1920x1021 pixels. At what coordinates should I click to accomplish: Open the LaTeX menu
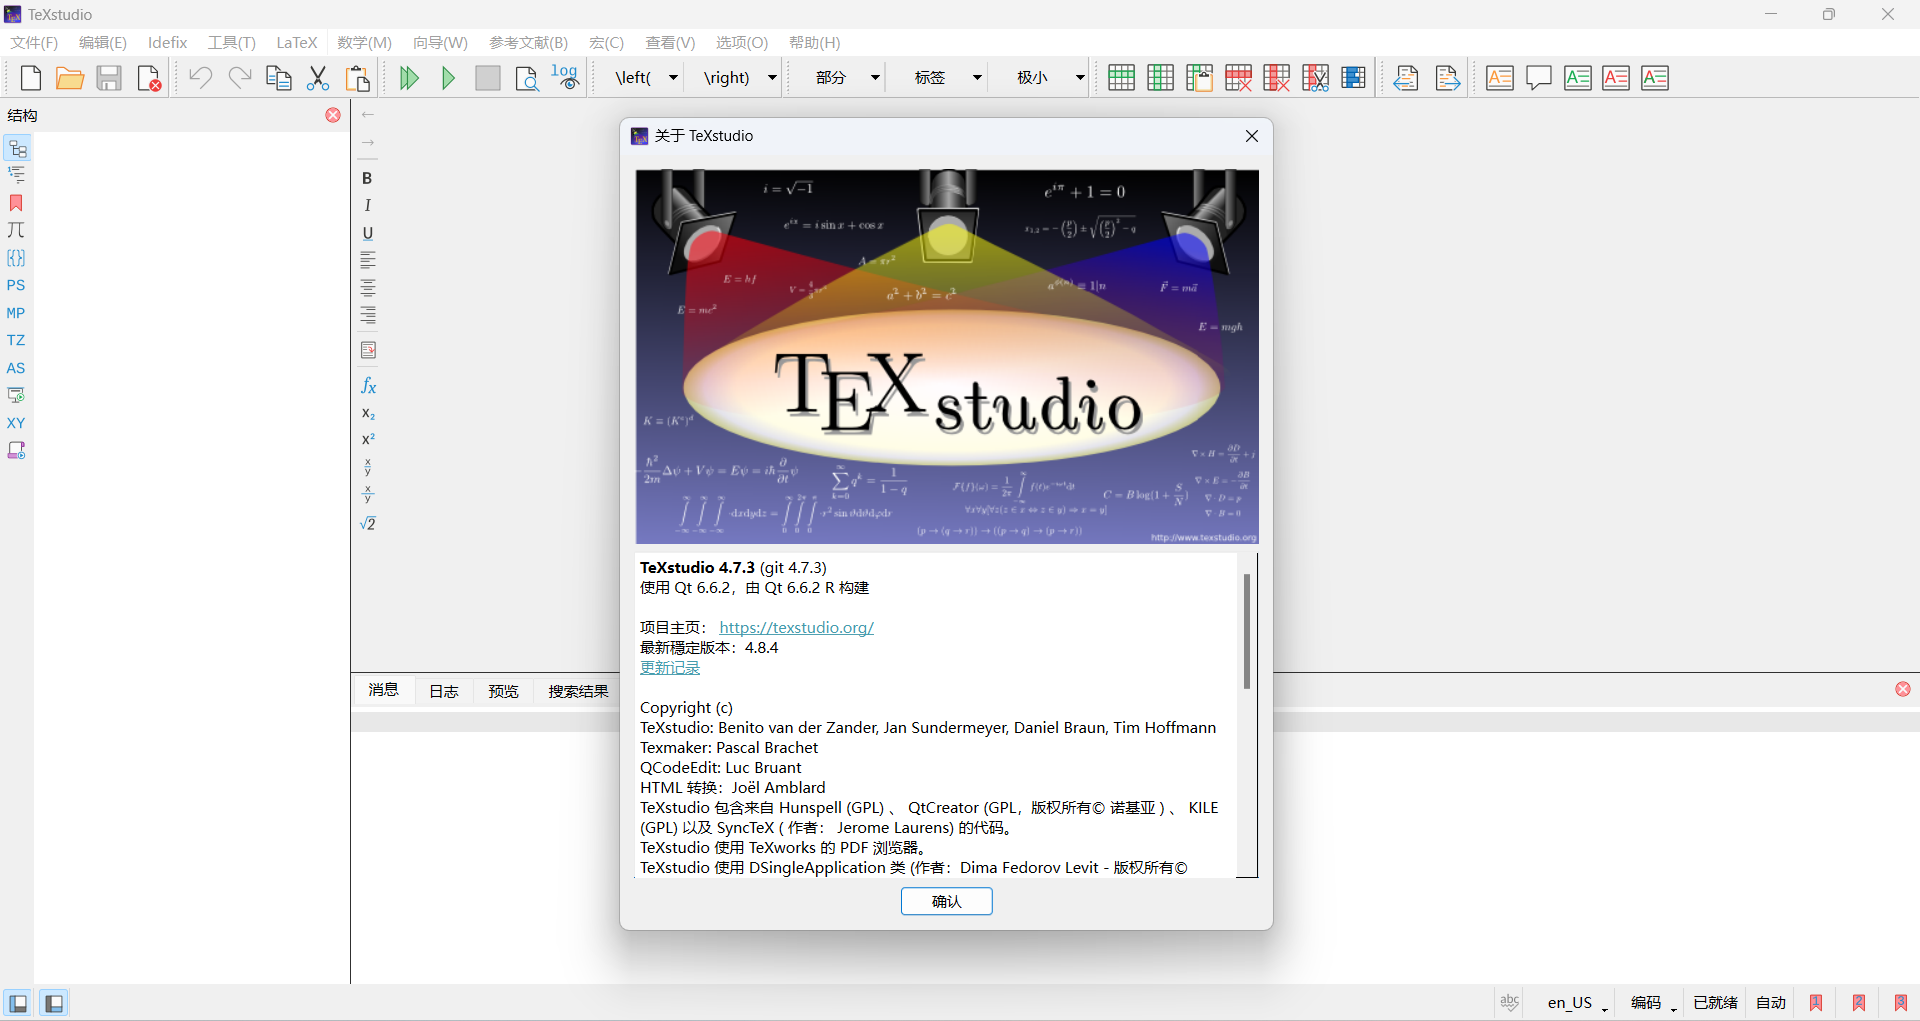(x=297, y=43)
